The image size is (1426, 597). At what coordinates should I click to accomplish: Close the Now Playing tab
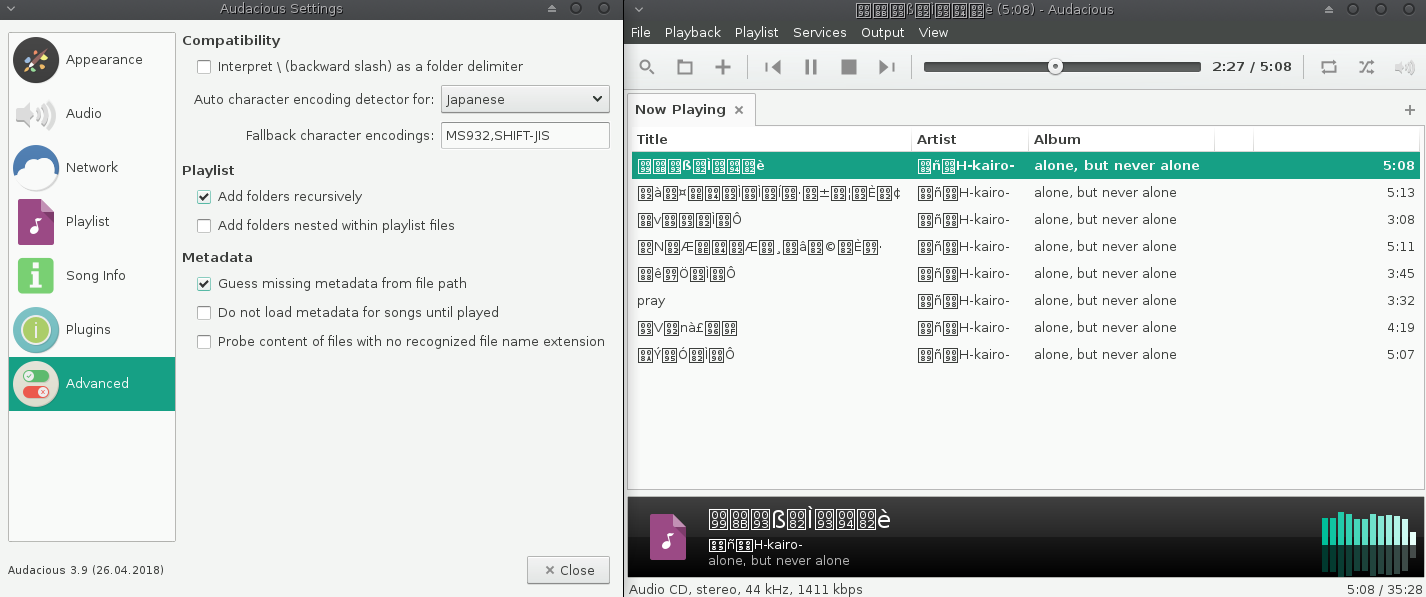[739, 110]
